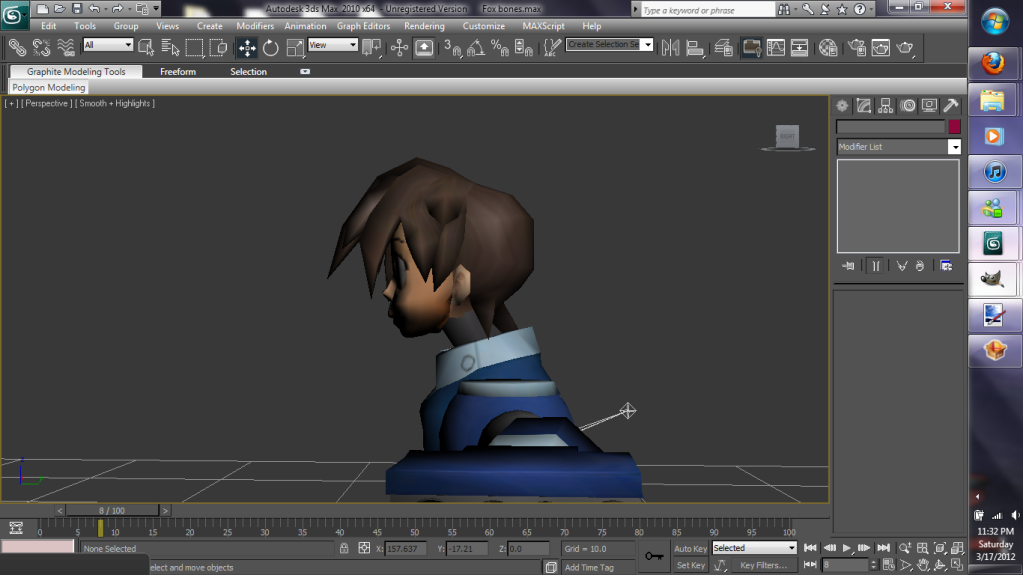The image size is (1023, 575).
Task: Open Schematic View icon
Action: pyautogui.click(x=799, y=48)
